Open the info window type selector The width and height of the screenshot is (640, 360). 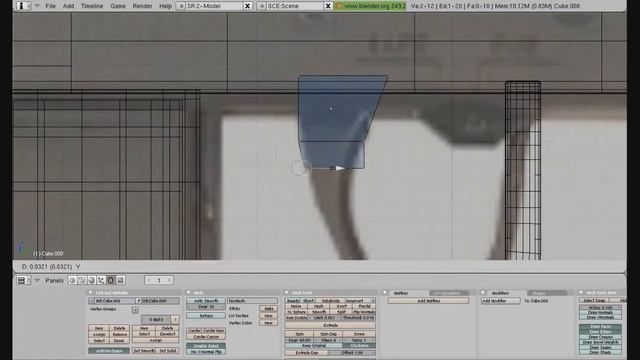(23, 6)
